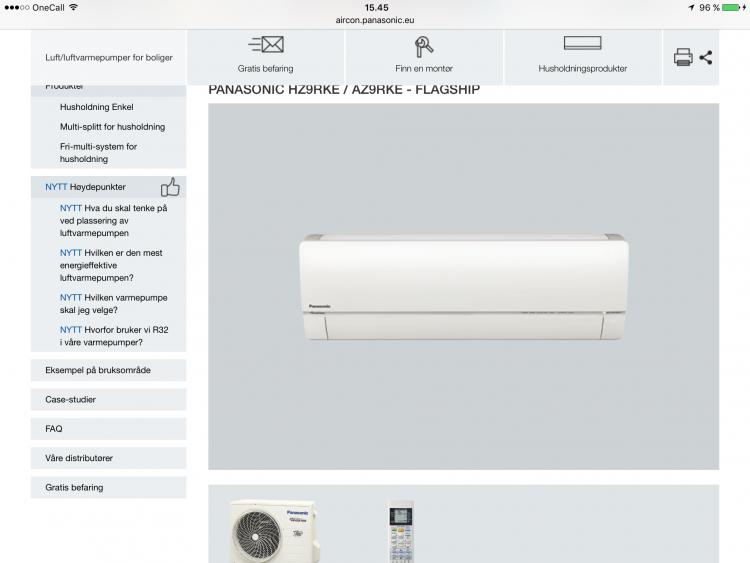Select Multi-splitt for husholdning link
Screen dimensions: 750x563
[112, 127]
